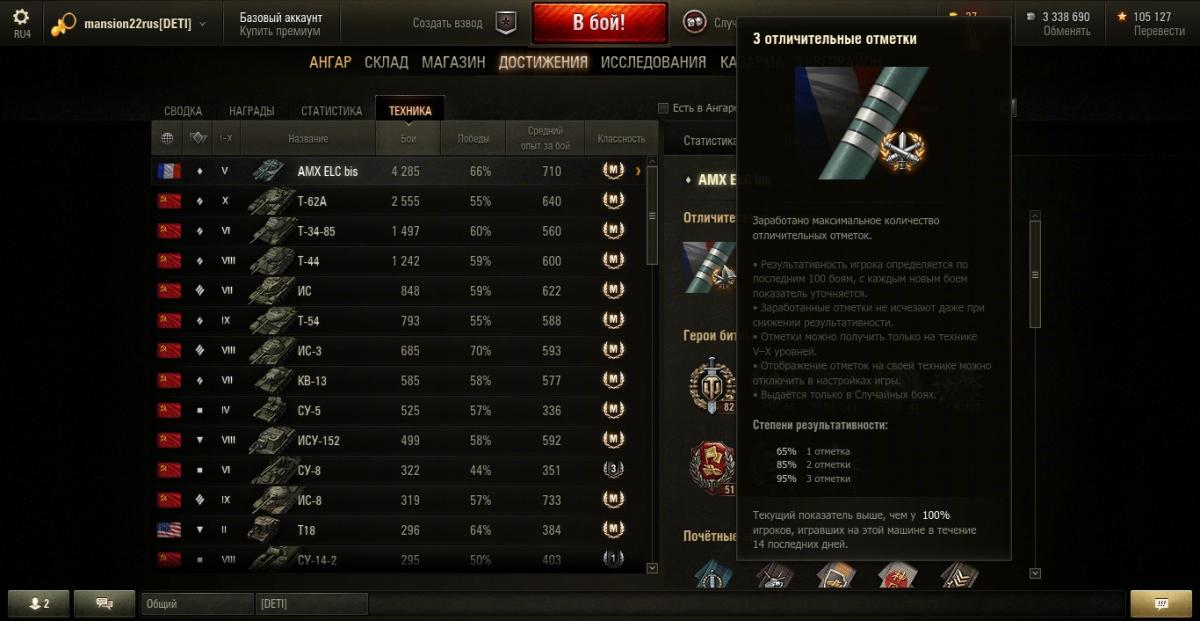Viewport: 1200px width, 621px height.
Task: Toggle the 'Есть в Ангаре' checkbox
Action: 663,108
